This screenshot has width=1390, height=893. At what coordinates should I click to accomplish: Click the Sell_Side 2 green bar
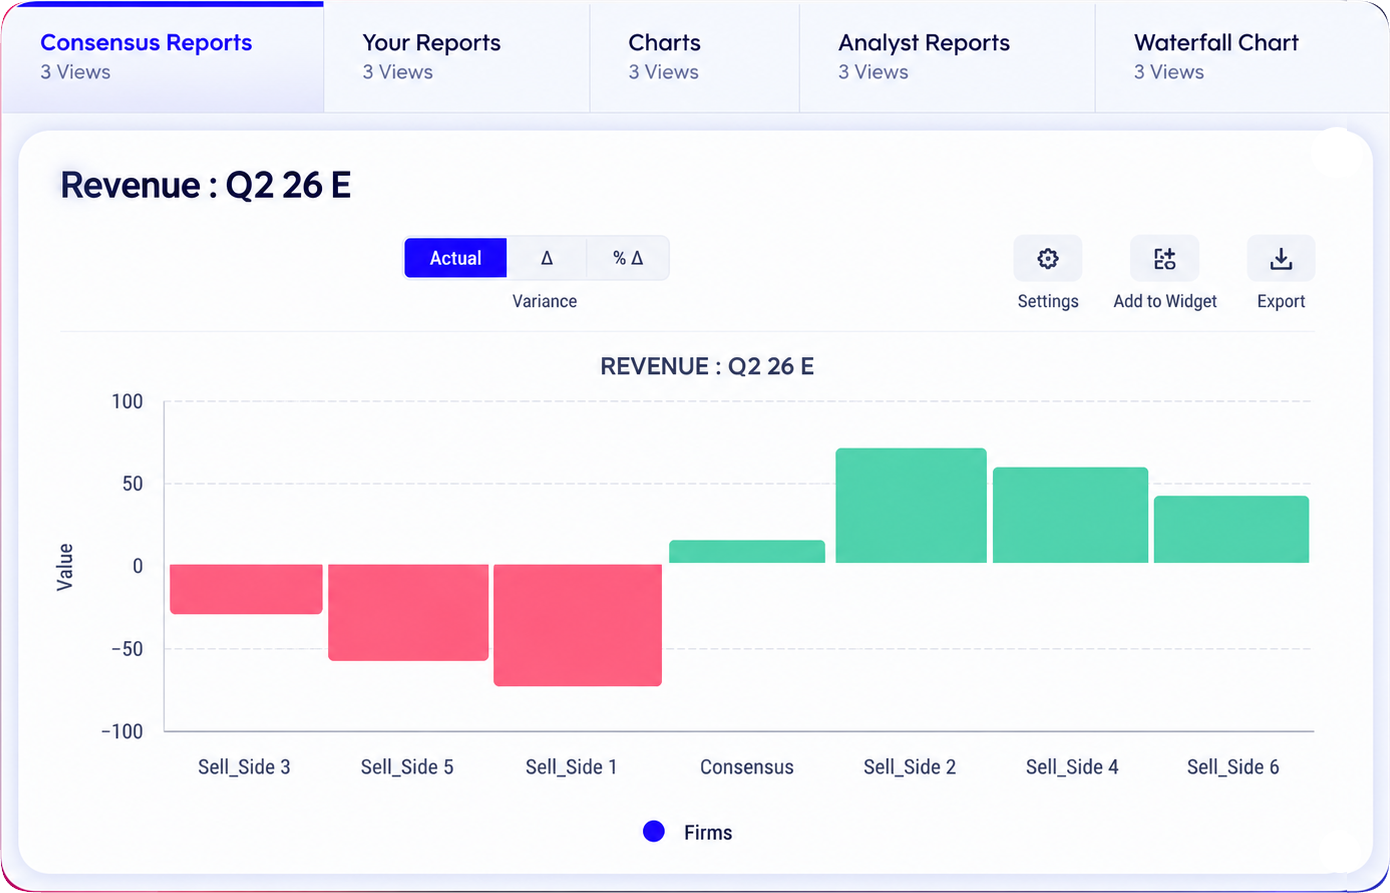(911, 506)
